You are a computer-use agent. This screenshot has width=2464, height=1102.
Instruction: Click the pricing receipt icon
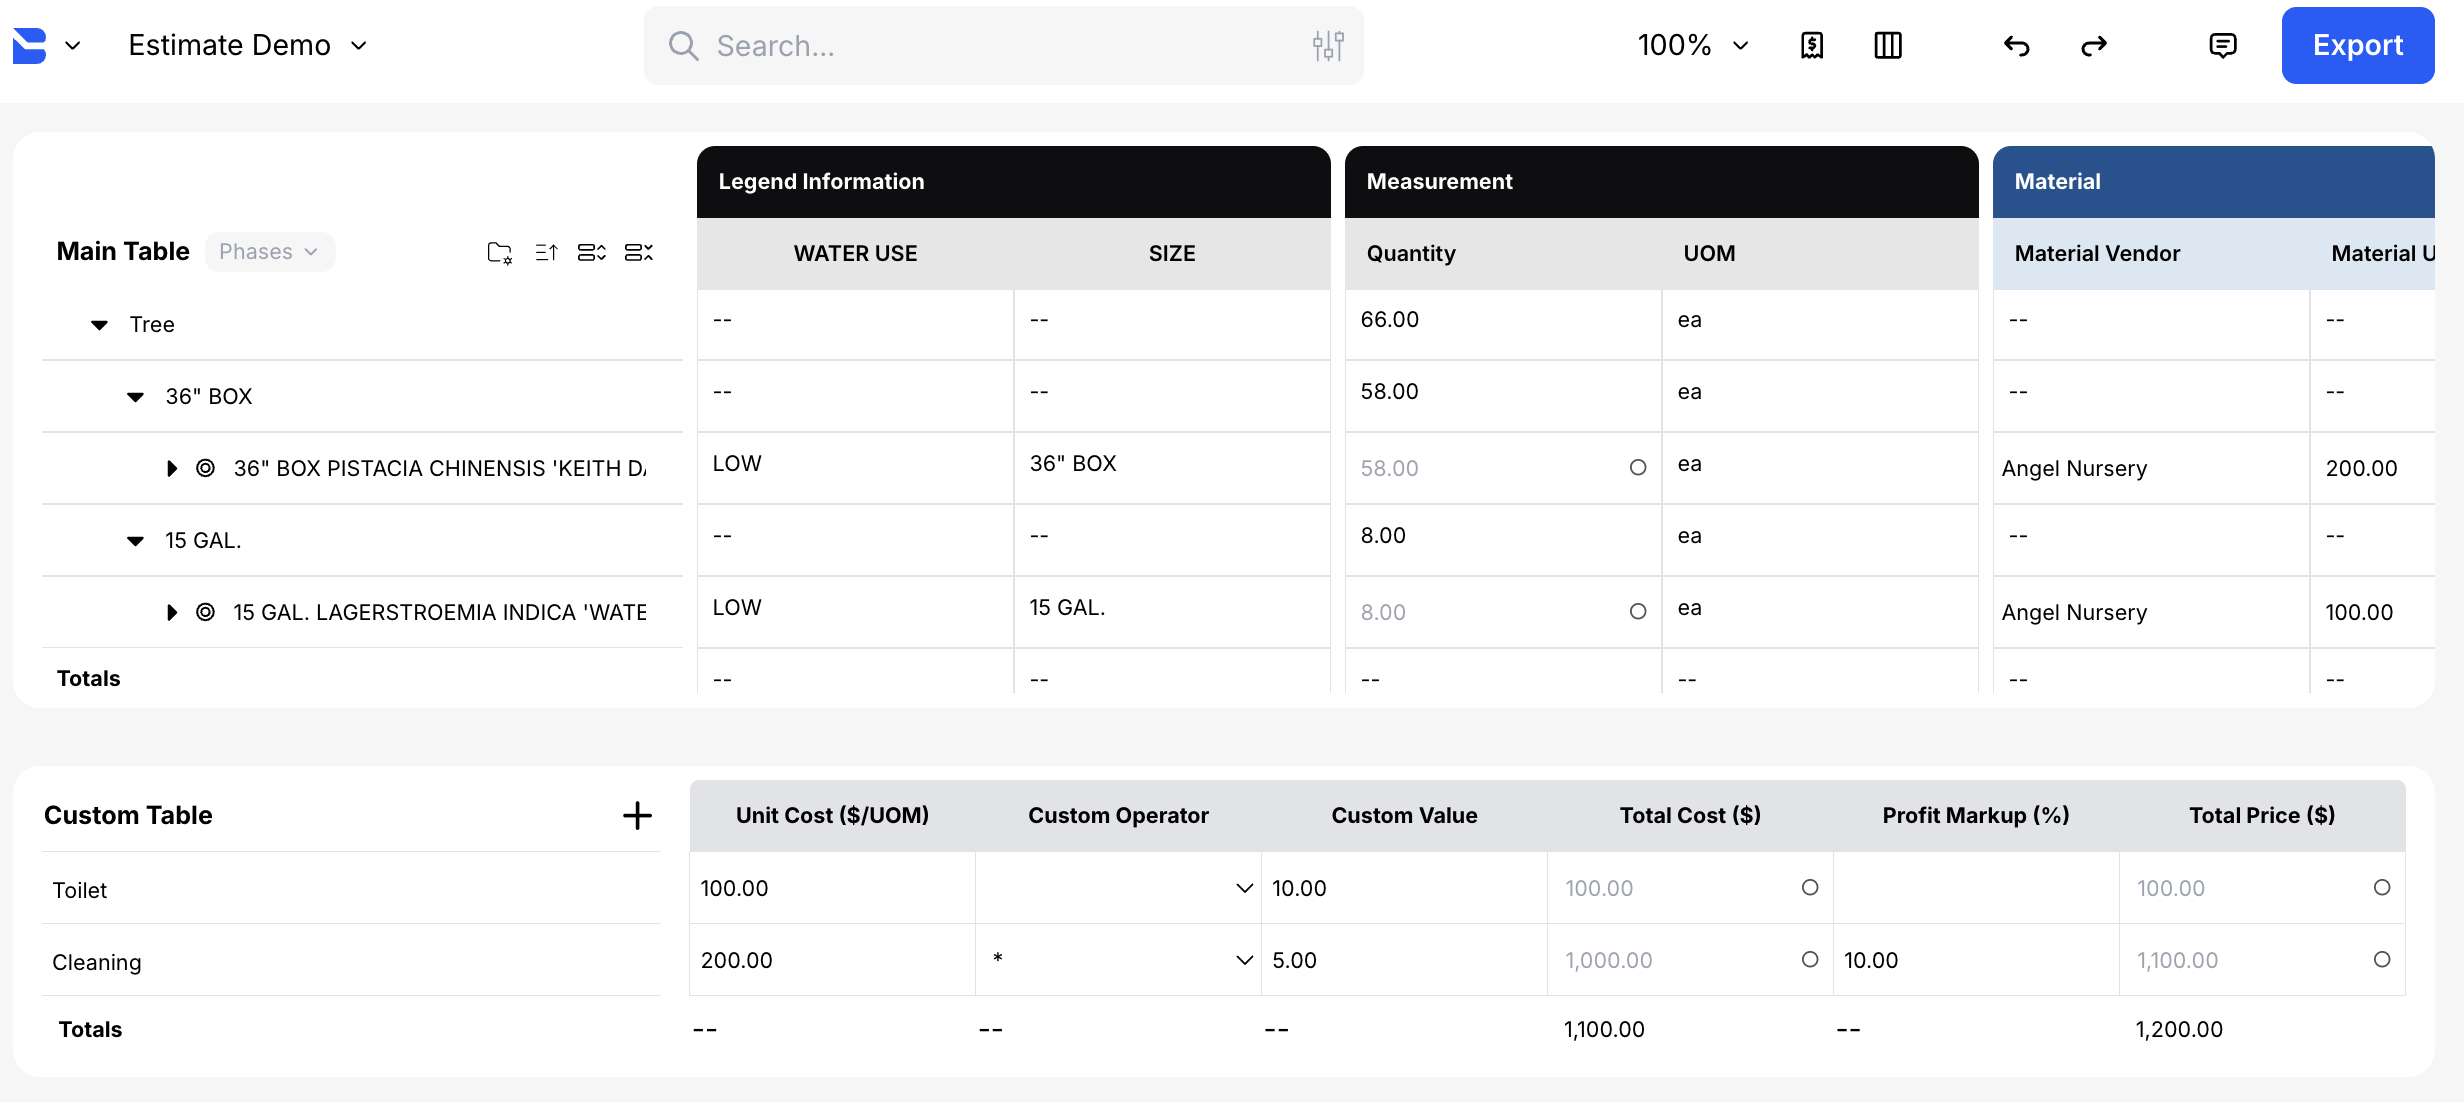[x=1811, y=46]
